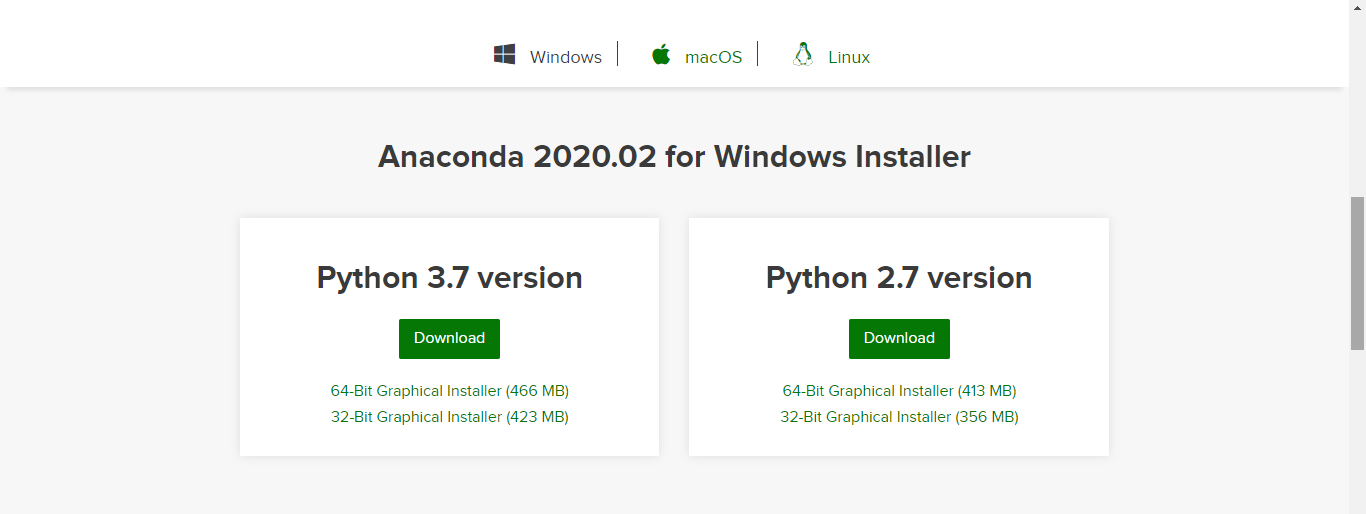The image size is (1366, 514).
Task: Click the Anaconda 2020.02 for Windows Installer heading
Action: [674, 157]
